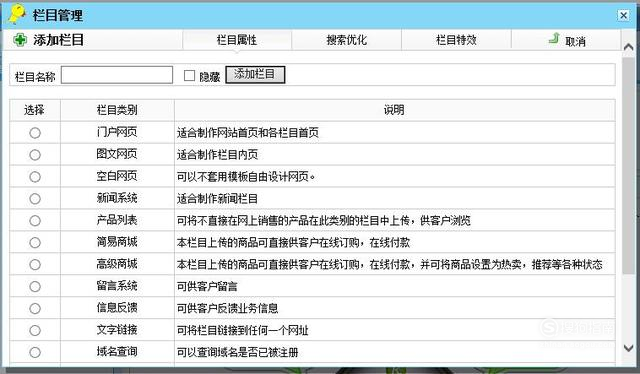The width and height of the screenshot is (640, 374).
Task: Click the 添加栏目 heading text
Action: coord(58,40)
